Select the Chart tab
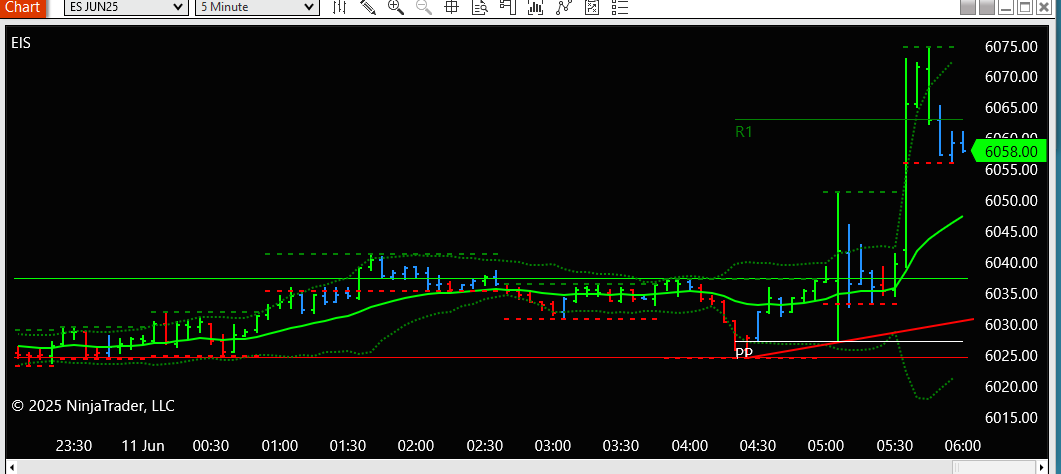 pyautogui.click(x=22, y=7)
